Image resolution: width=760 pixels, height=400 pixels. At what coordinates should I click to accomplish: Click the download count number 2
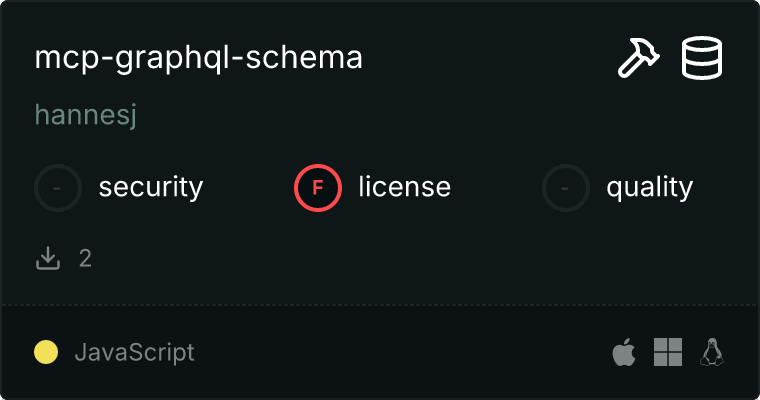coord(85,259)
